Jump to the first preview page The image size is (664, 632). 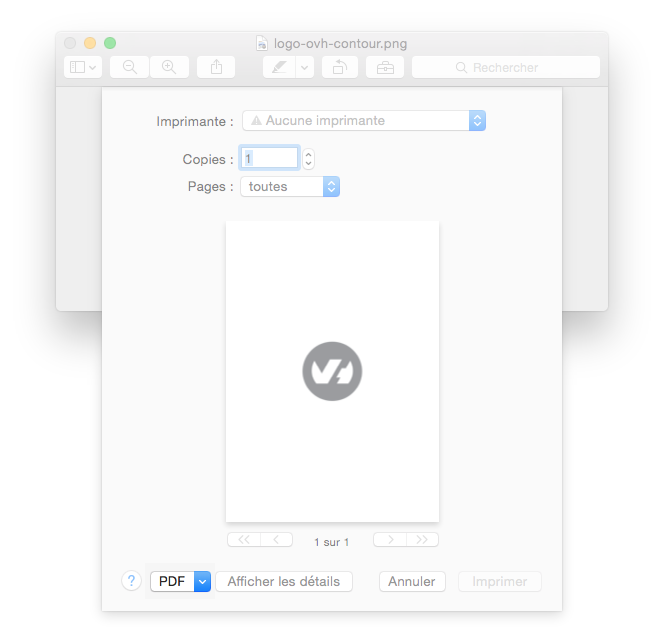click(244, 540)
